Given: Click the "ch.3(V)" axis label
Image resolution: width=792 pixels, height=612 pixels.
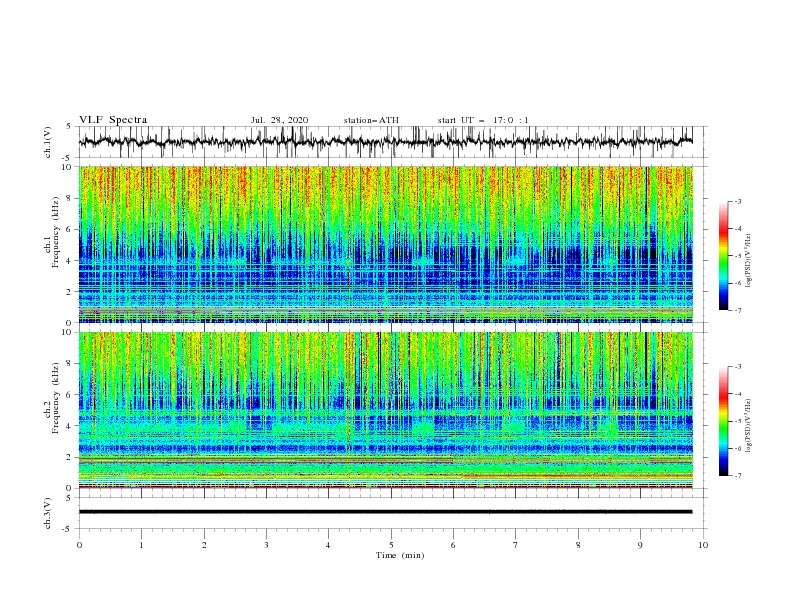Looking at the screenshot, I should (x=48, y=513).
